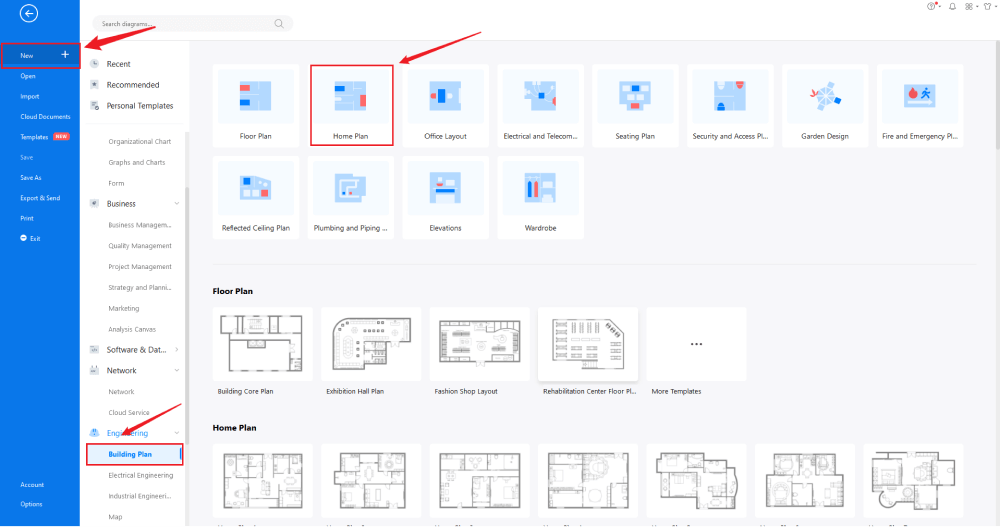Click the search magnifier icon
1000x527 pixels.
tap(279, 24)
